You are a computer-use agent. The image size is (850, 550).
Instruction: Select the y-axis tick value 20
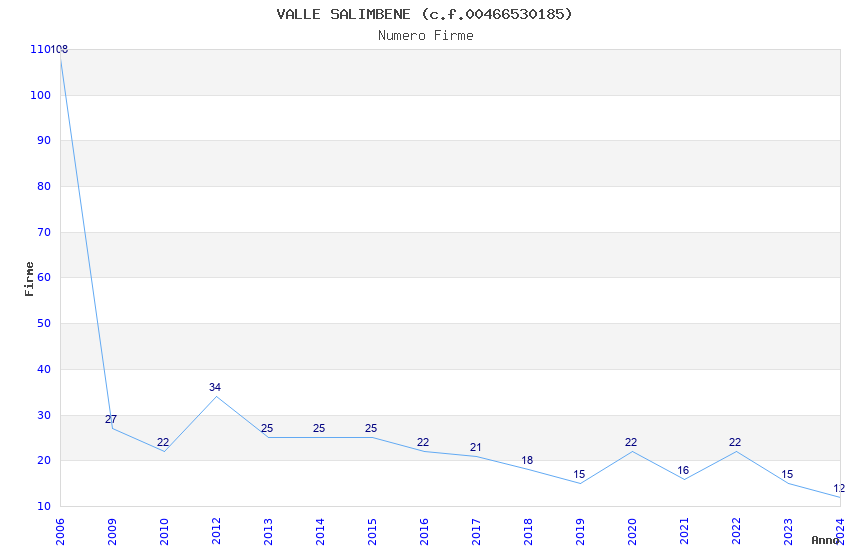point(44,461)
